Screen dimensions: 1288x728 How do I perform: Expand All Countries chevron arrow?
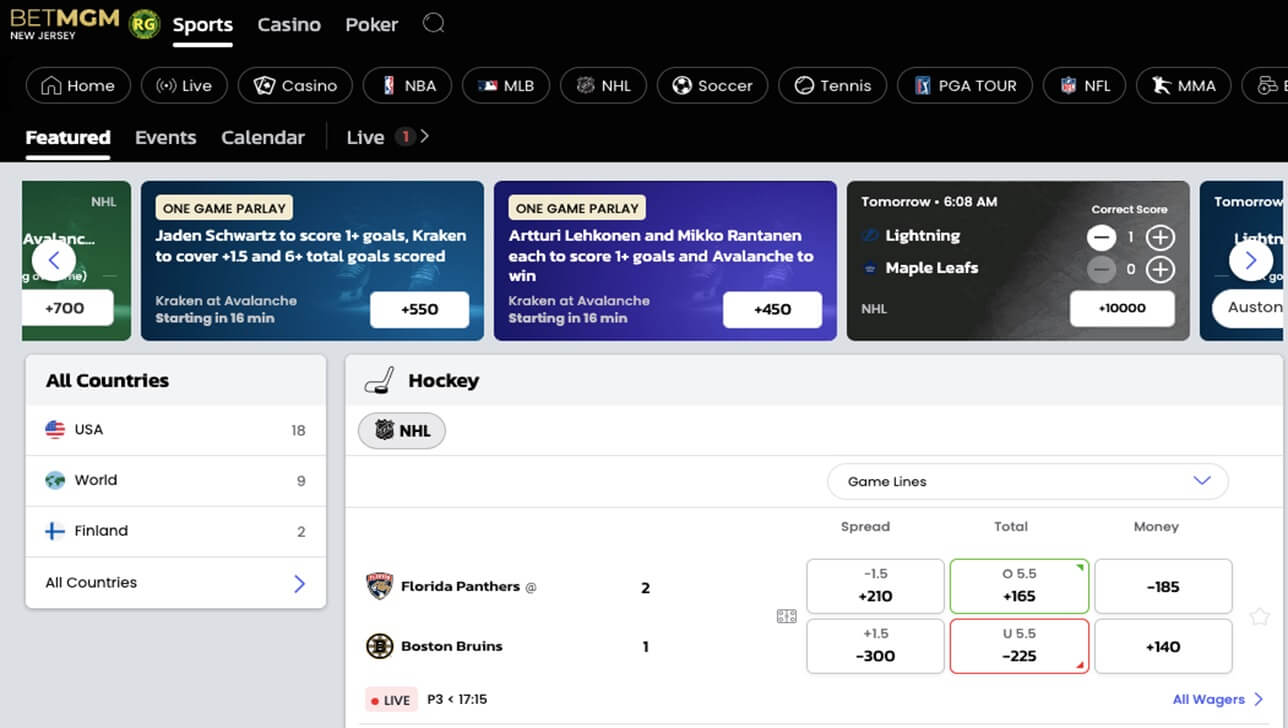click(299, 584)
